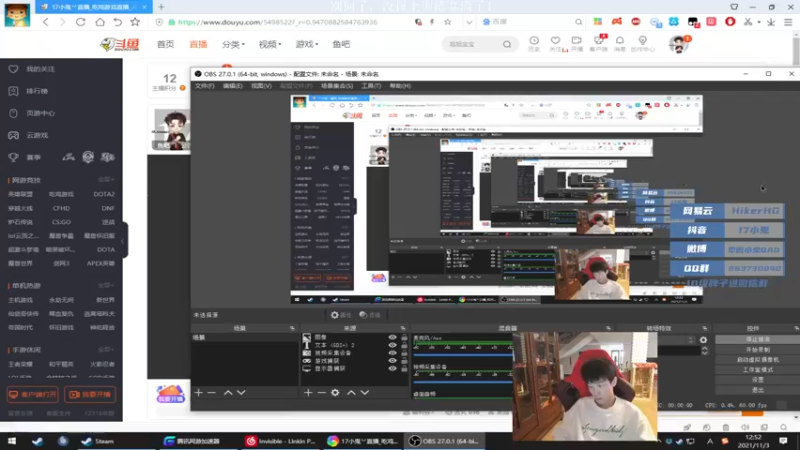The image size is (800, 450).
Task: Open Douyu client download icon
Action: [598, 43]
